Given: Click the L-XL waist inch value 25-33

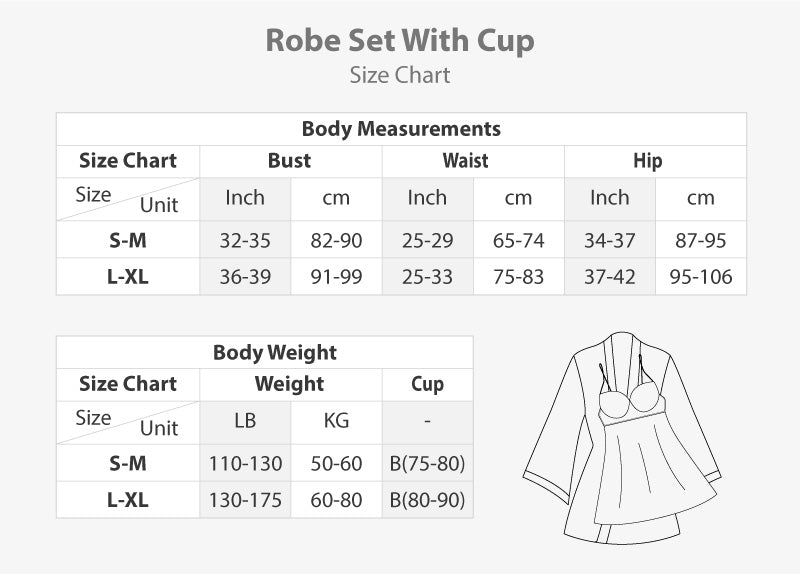Looking at the screenshot, I should [427, 277].
